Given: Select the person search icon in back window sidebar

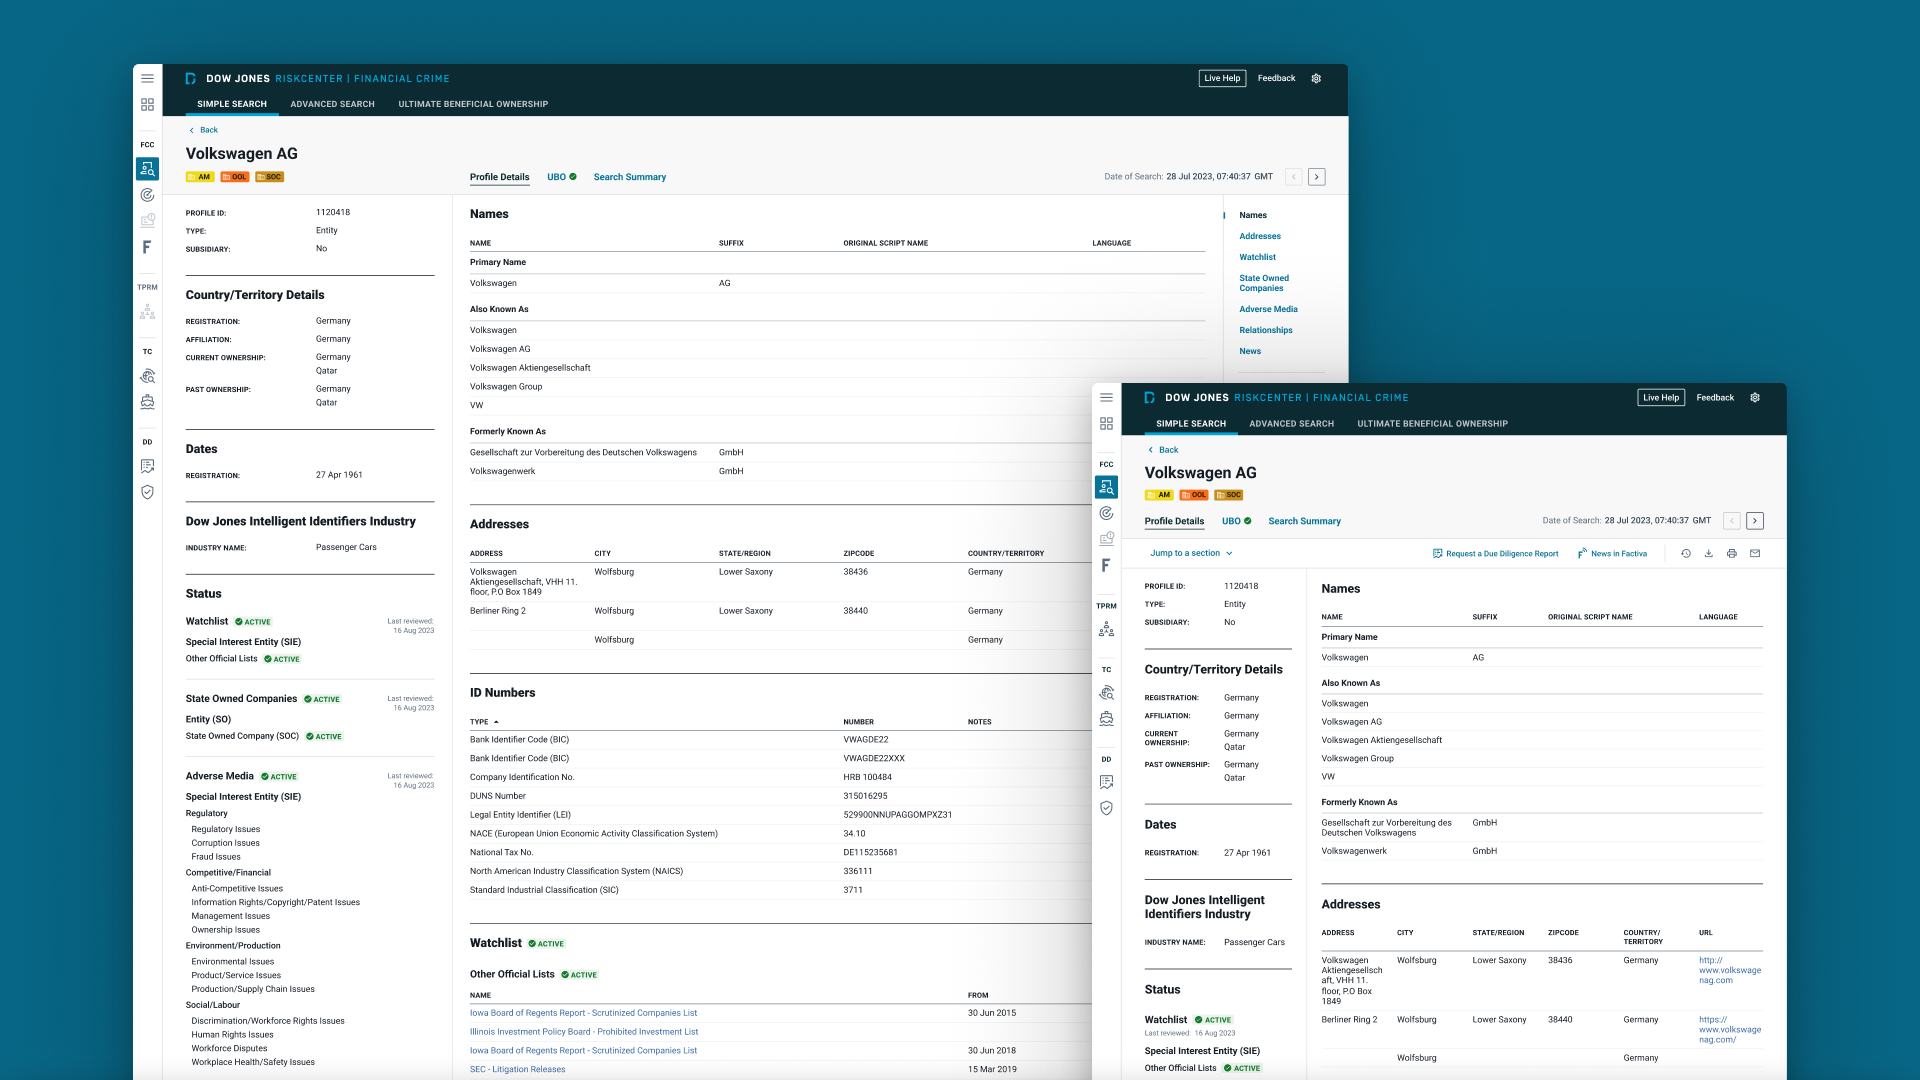Looking at the screenshot, I should pos(147,169).
